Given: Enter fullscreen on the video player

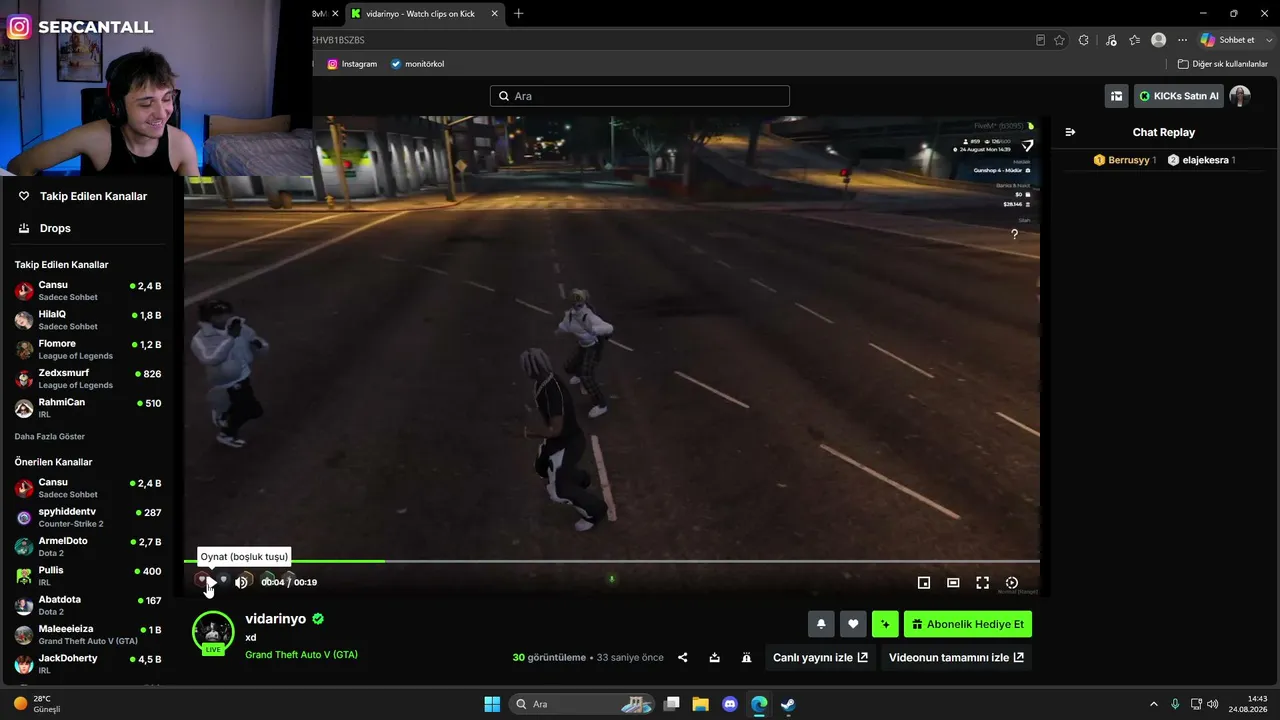Looking at the screenshot, I should point(983,582).
